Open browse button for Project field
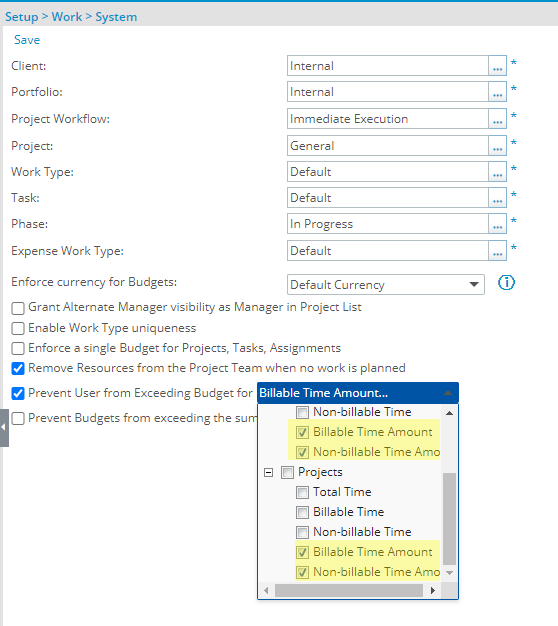Screen dimensions: 558x626 (497, 146)
